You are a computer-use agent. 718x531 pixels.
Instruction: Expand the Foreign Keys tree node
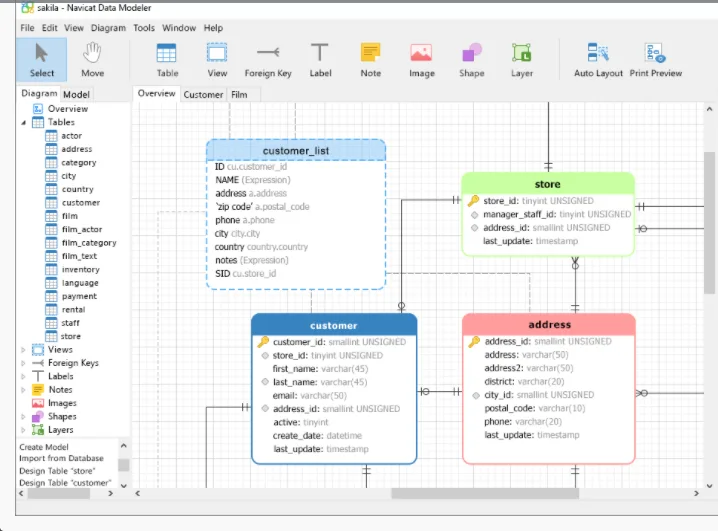23,363
